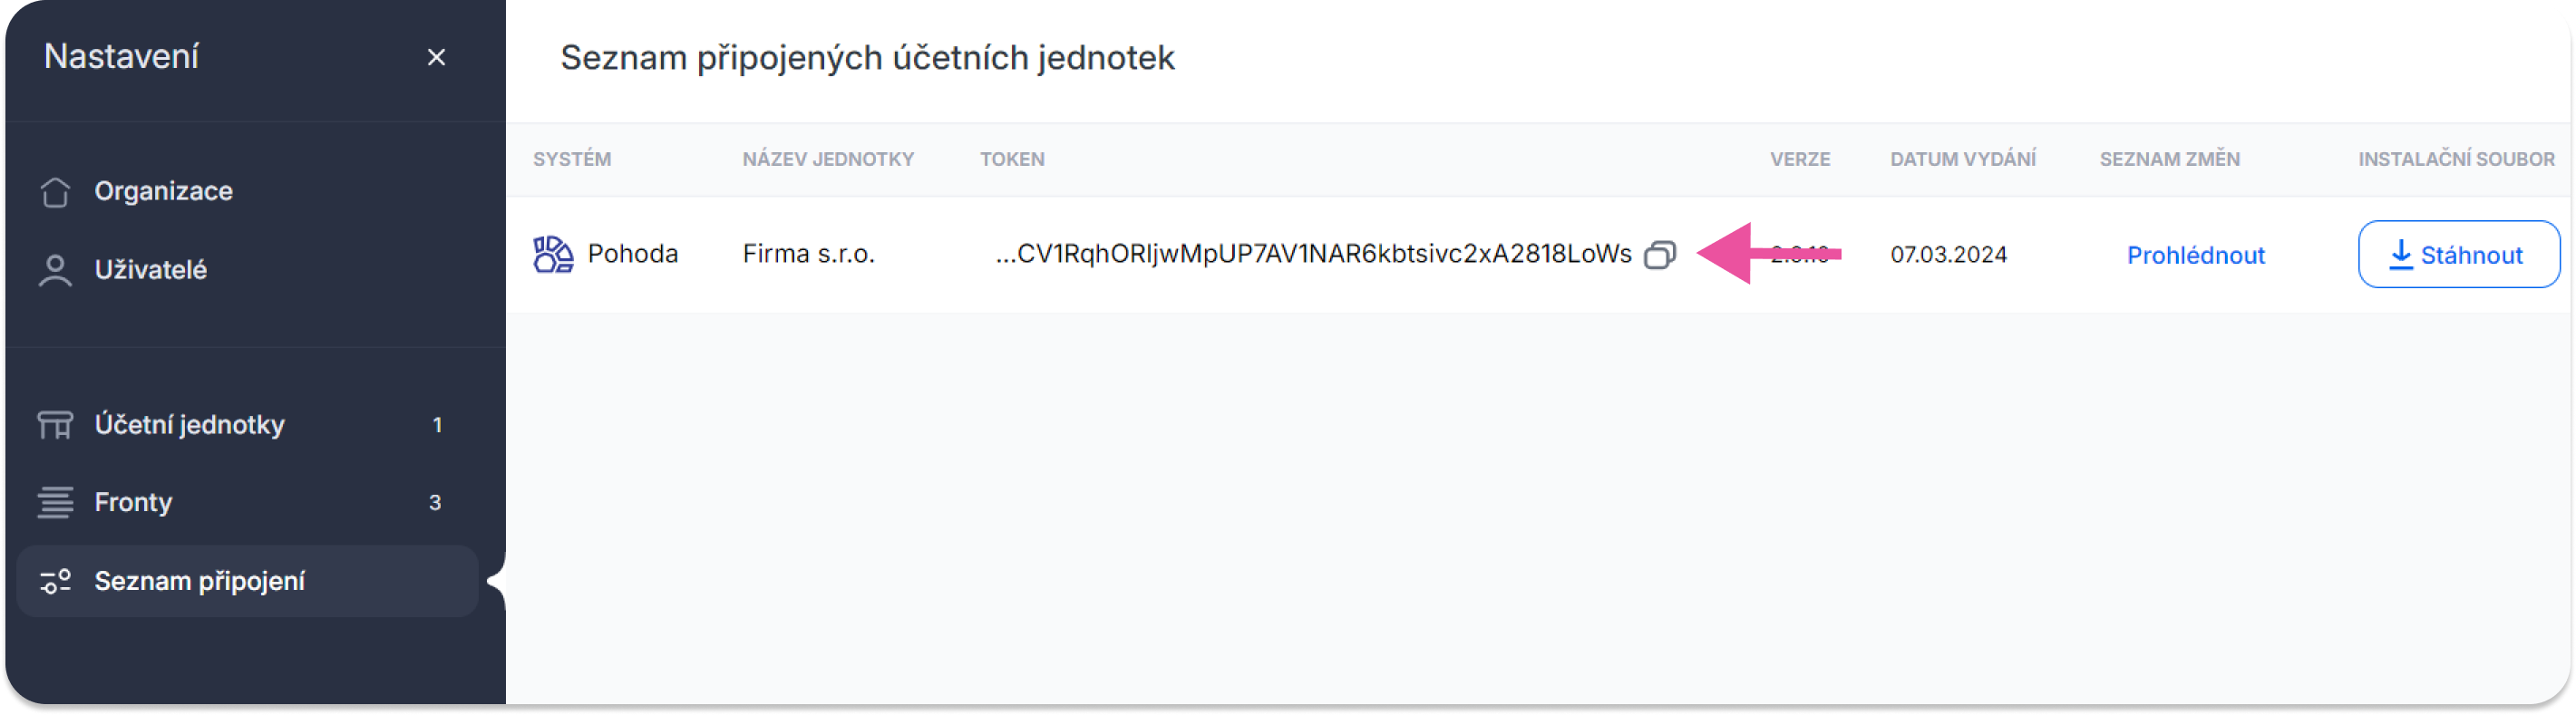Click the Pohoda system logo icon
Screen dimensions: 2576x715
tap(553, 254)
